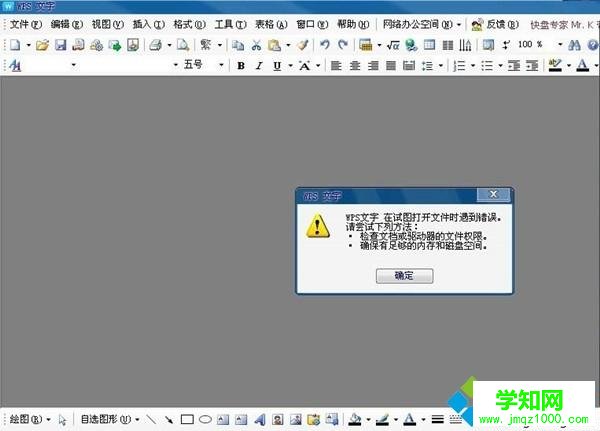Insert hyperlink with globe icon
This screenshot has height=431, width=600.
[x=411, y=45]
